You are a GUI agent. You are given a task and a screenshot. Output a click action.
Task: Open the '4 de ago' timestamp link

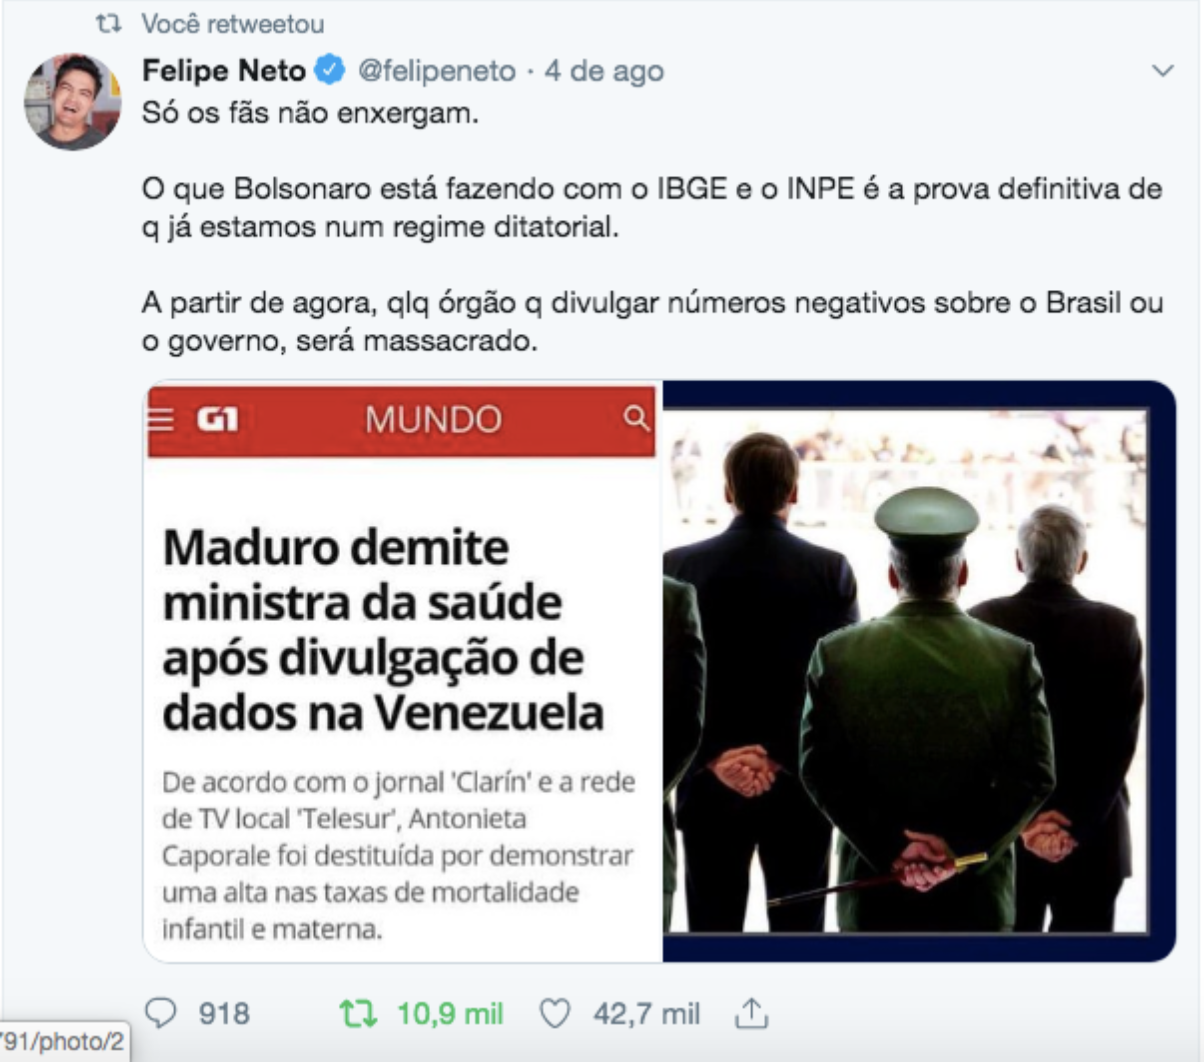(x=604, y=72)
